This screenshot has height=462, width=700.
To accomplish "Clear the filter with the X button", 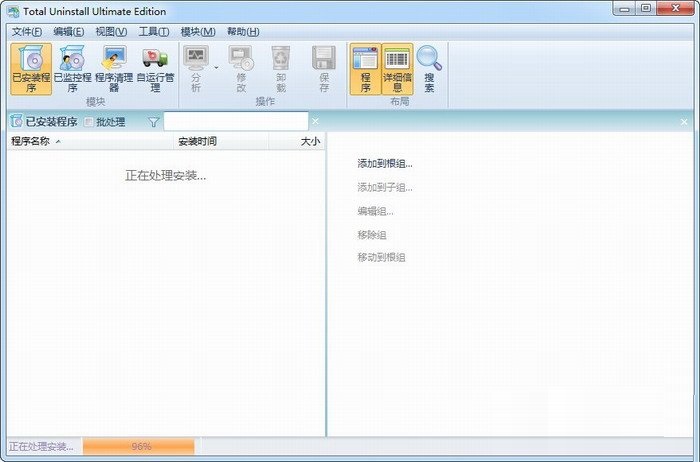I will [315, 121].
